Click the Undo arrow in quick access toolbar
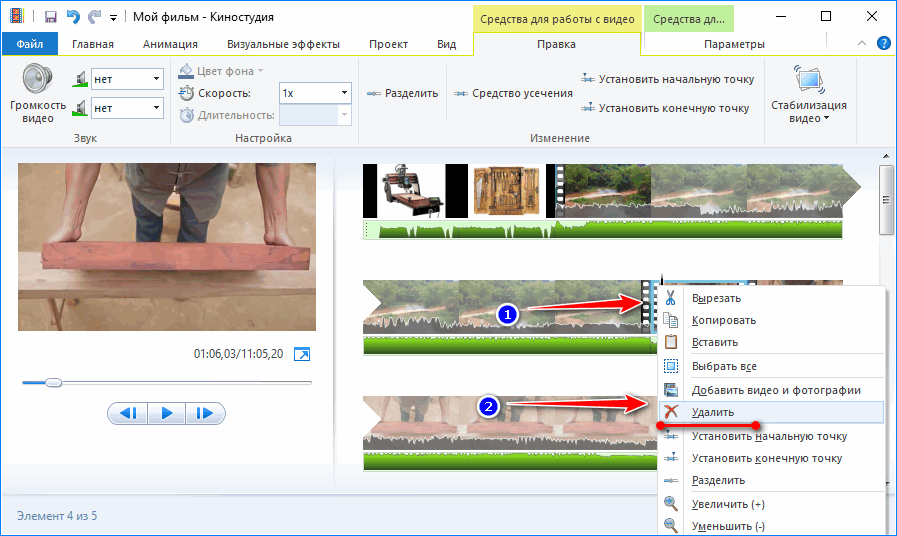 [x=72, y=17]
